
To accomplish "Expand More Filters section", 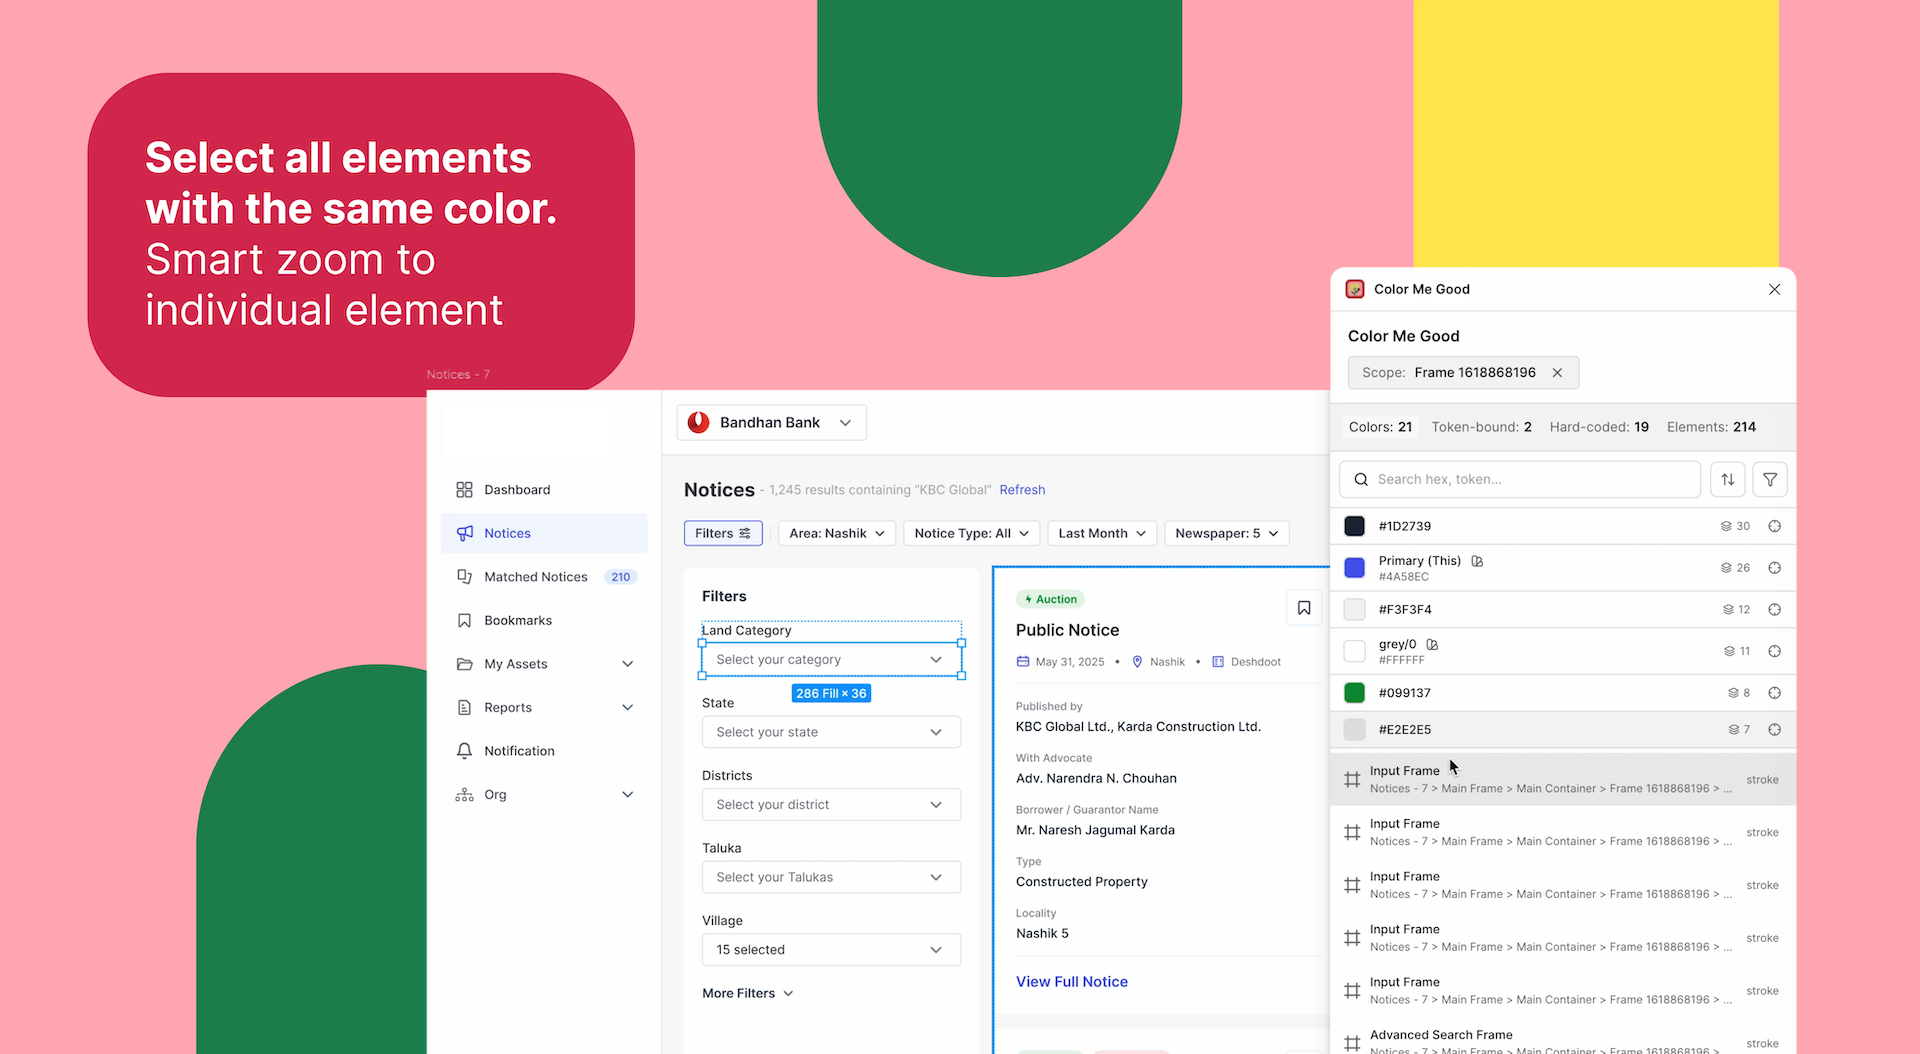I will 748,993.
